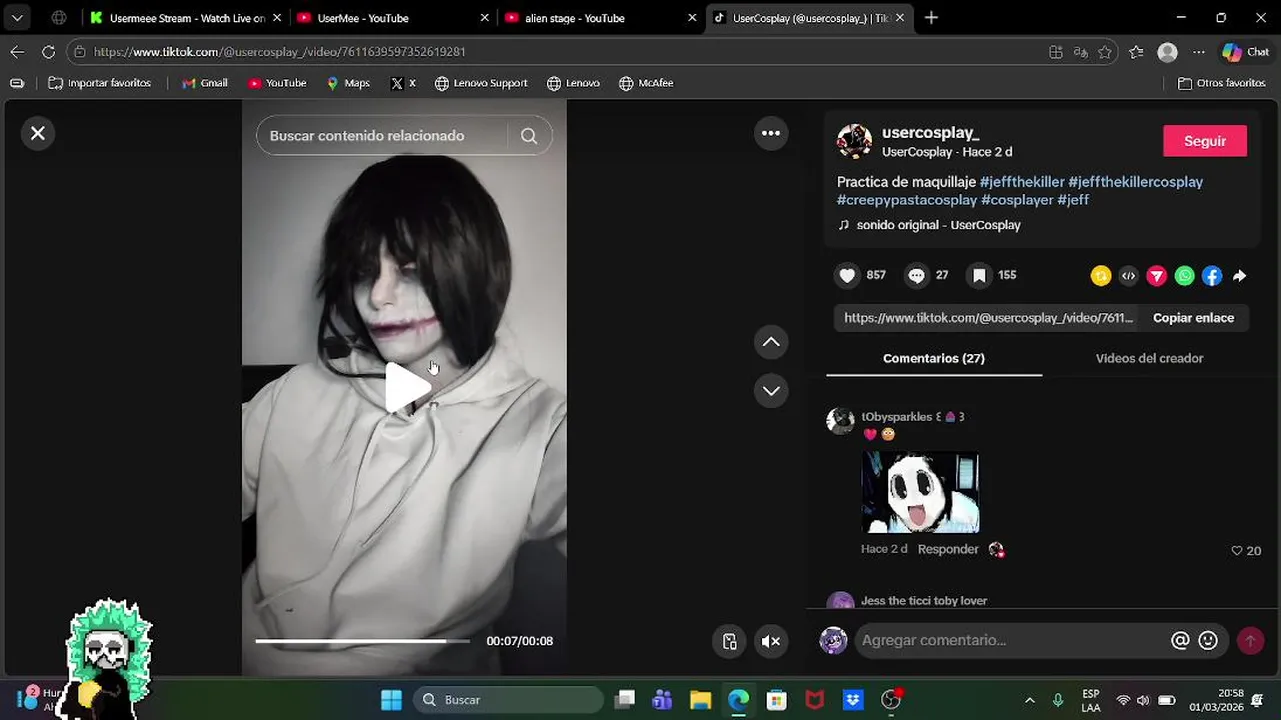Screen dimensions: 1281x720
Task: Switch to UserMee - YouTube browser tab
Action: click(392, 18)
